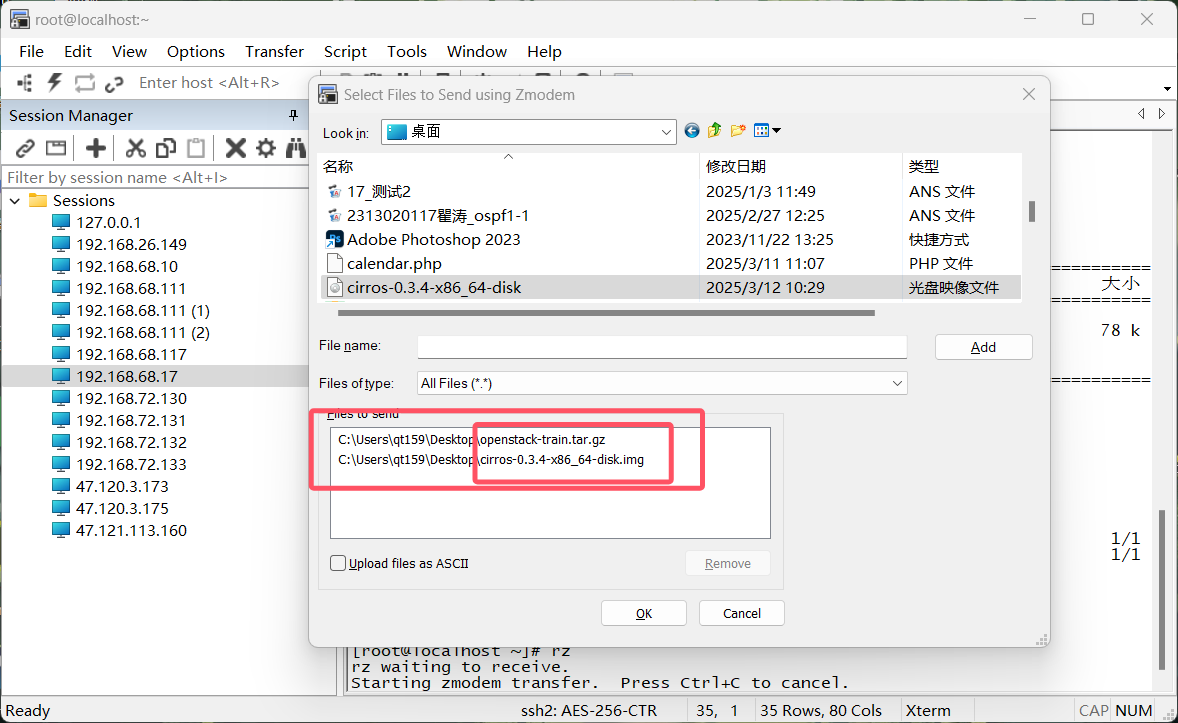1178x723 pixels.
Task: Create new folder using the folder icon
Action: (x=738, y=131)
